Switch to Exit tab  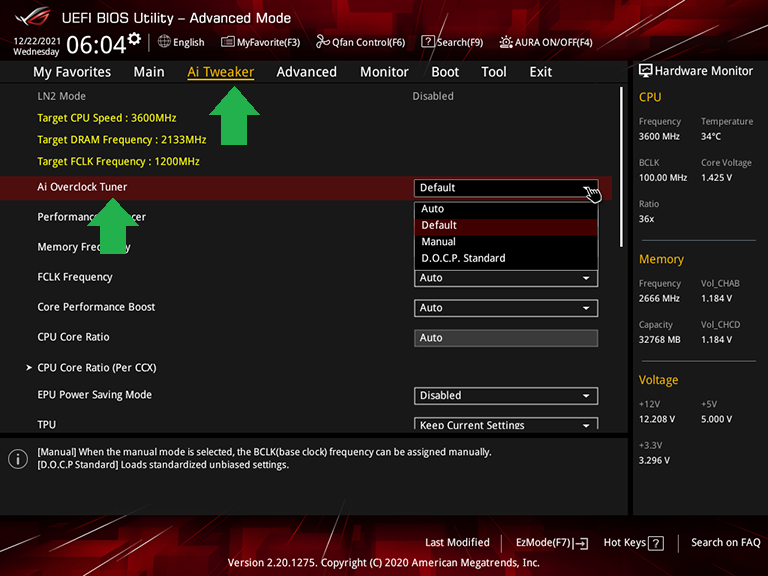click(x=541, y=72)
